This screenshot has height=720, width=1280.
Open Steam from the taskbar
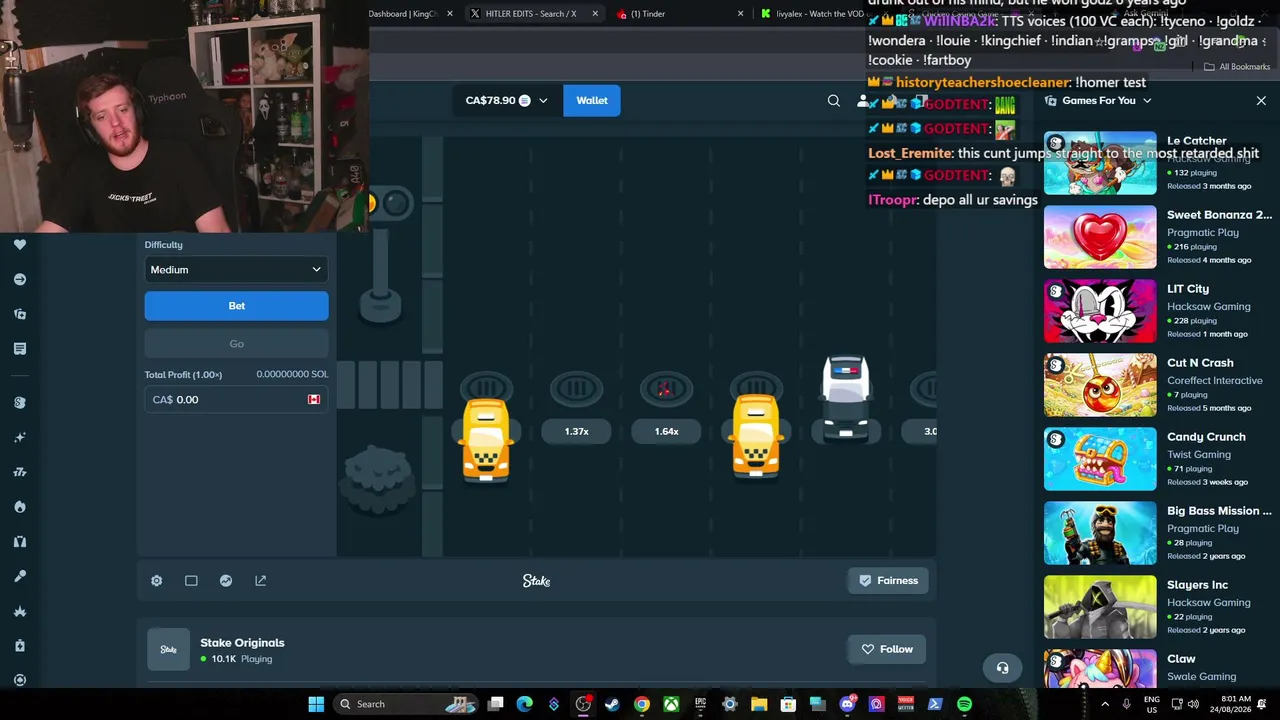click(612, 704)
